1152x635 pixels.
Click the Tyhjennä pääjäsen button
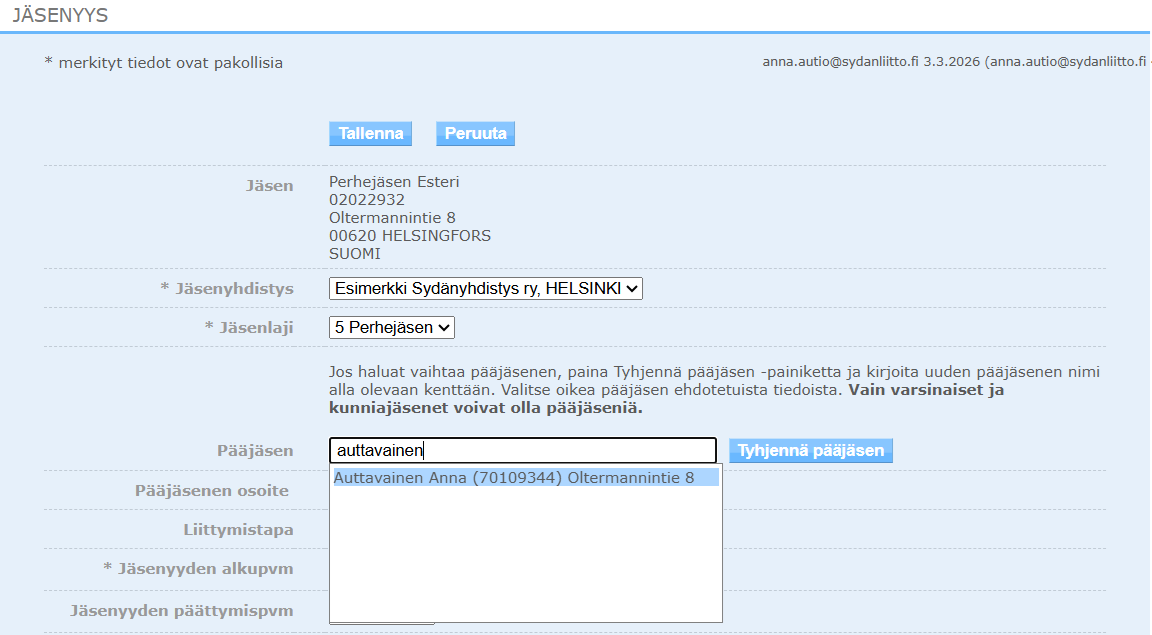point(810,451)
